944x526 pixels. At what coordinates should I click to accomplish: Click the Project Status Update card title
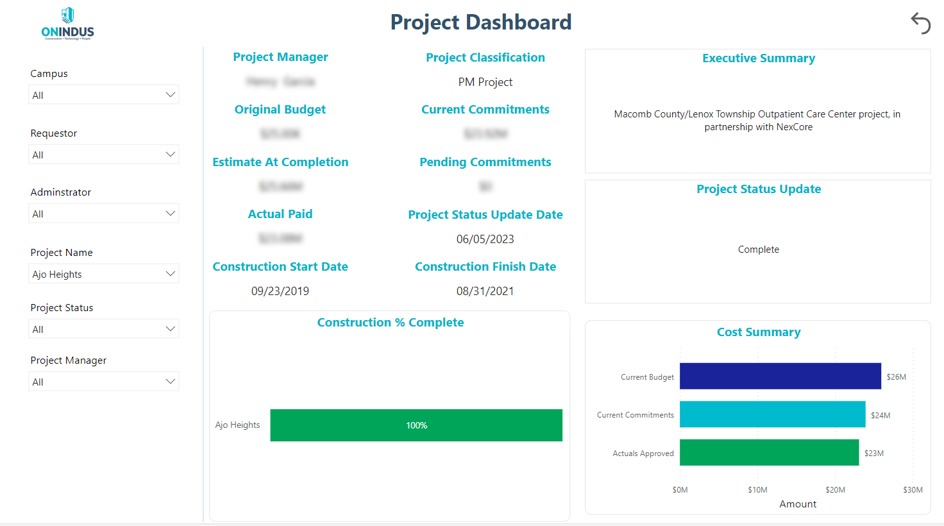(758, 189)
